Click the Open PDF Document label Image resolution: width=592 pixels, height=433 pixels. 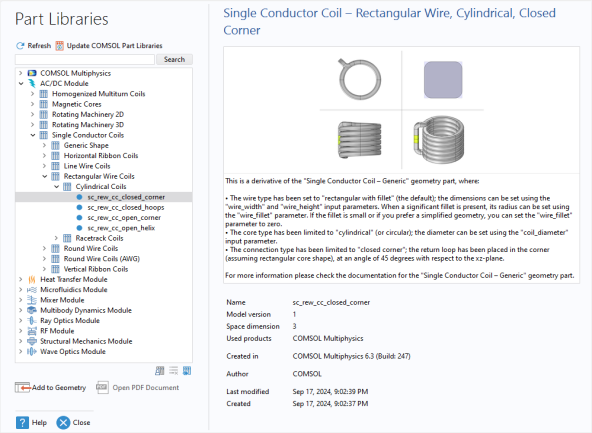tap(146, 387)
